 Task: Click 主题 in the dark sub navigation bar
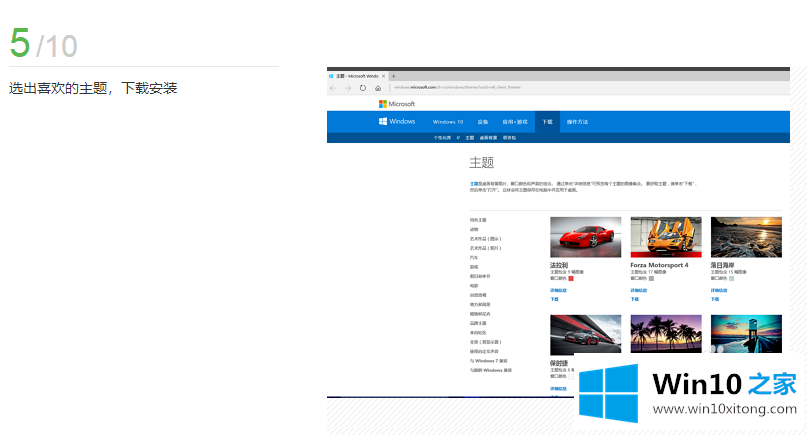click(470, 138)
